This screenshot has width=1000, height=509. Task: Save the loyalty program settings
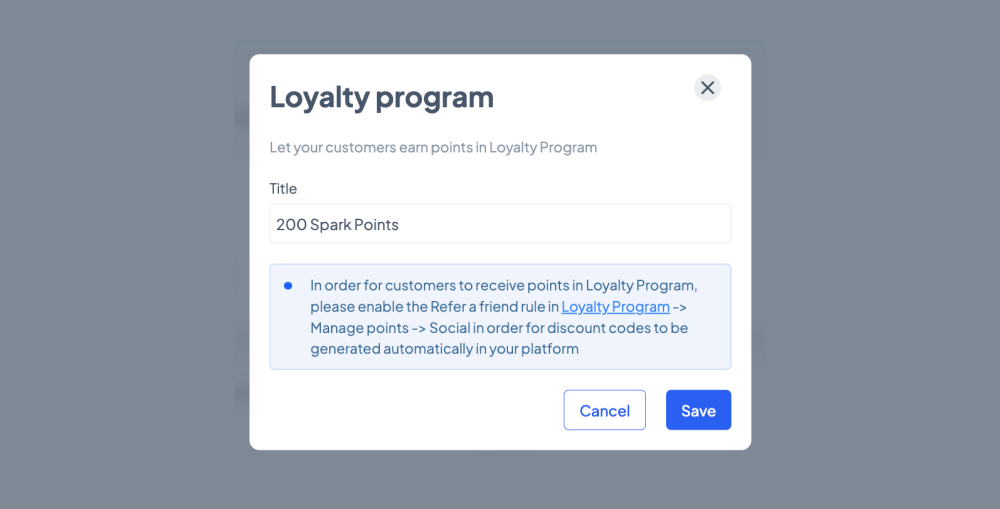coord(698,410)
